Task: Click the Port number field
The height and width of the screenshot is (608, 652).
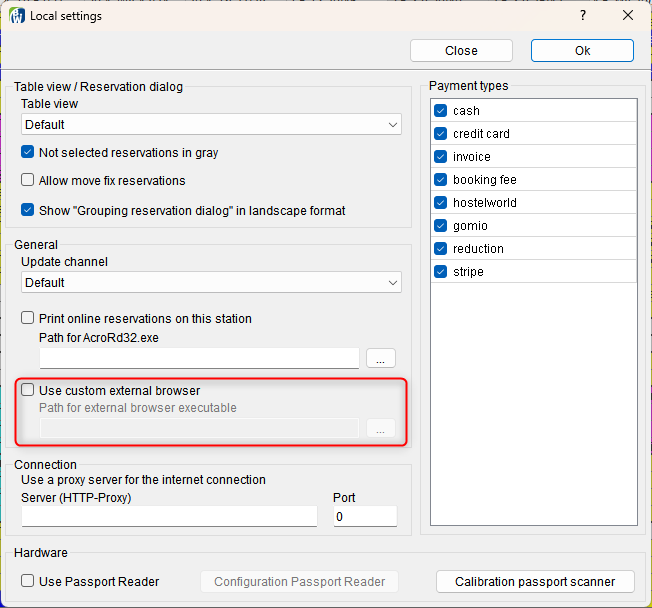Action: [364, 517]
